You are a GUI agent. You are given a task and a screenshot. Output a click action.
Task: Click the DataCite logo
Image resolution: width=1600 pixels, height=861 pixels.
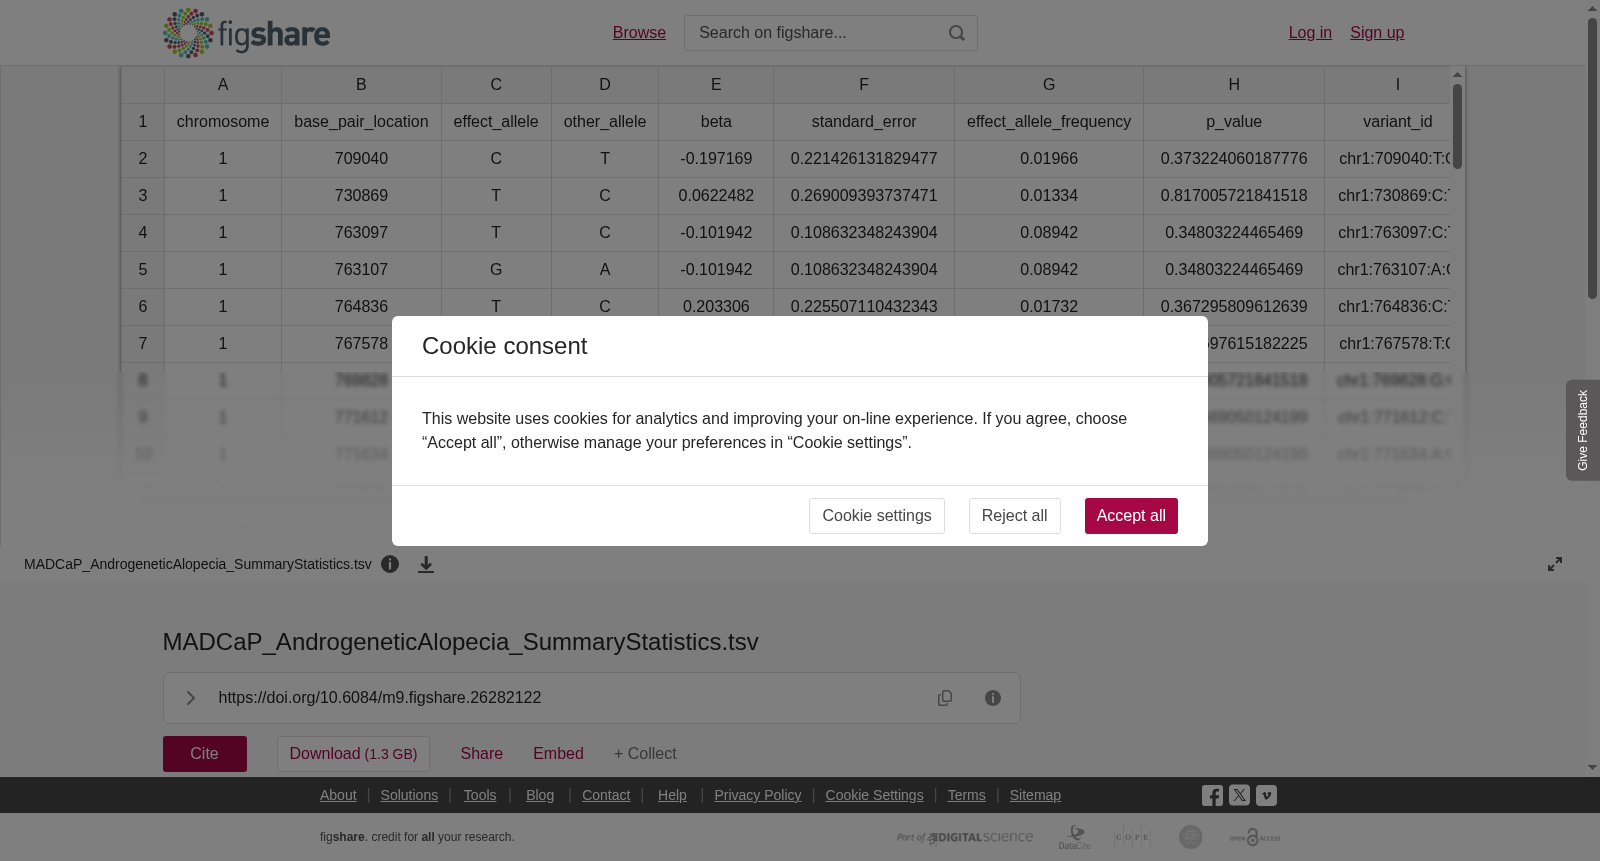pos(1075,837)
